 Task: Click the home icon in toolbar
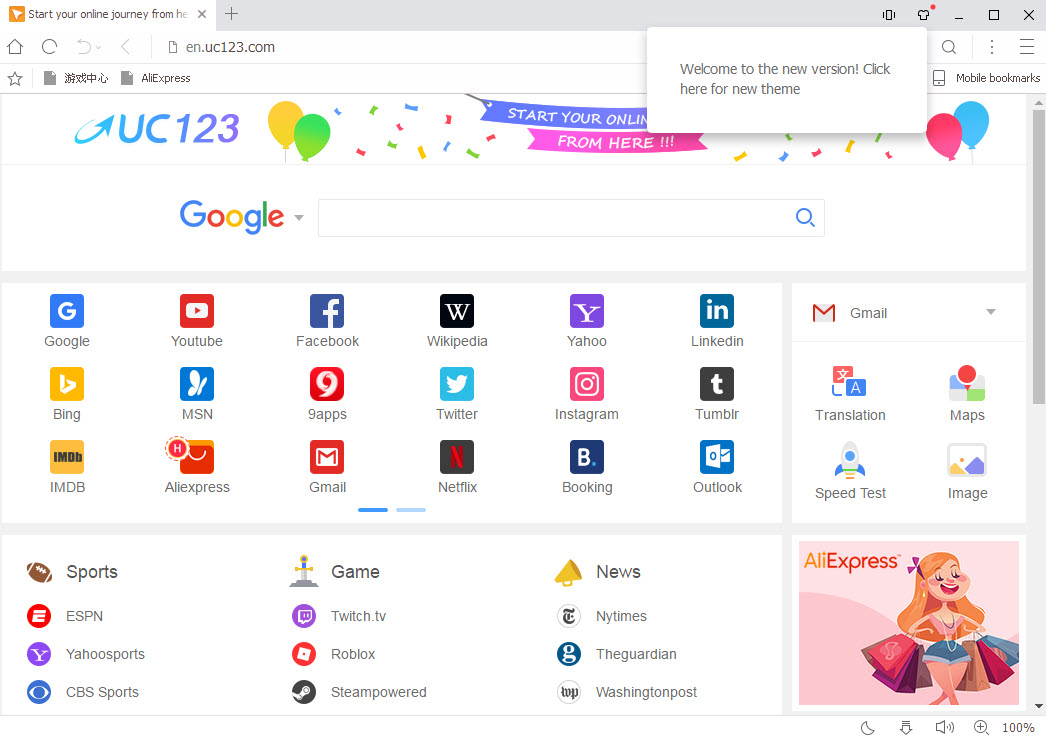coord(15,47)
